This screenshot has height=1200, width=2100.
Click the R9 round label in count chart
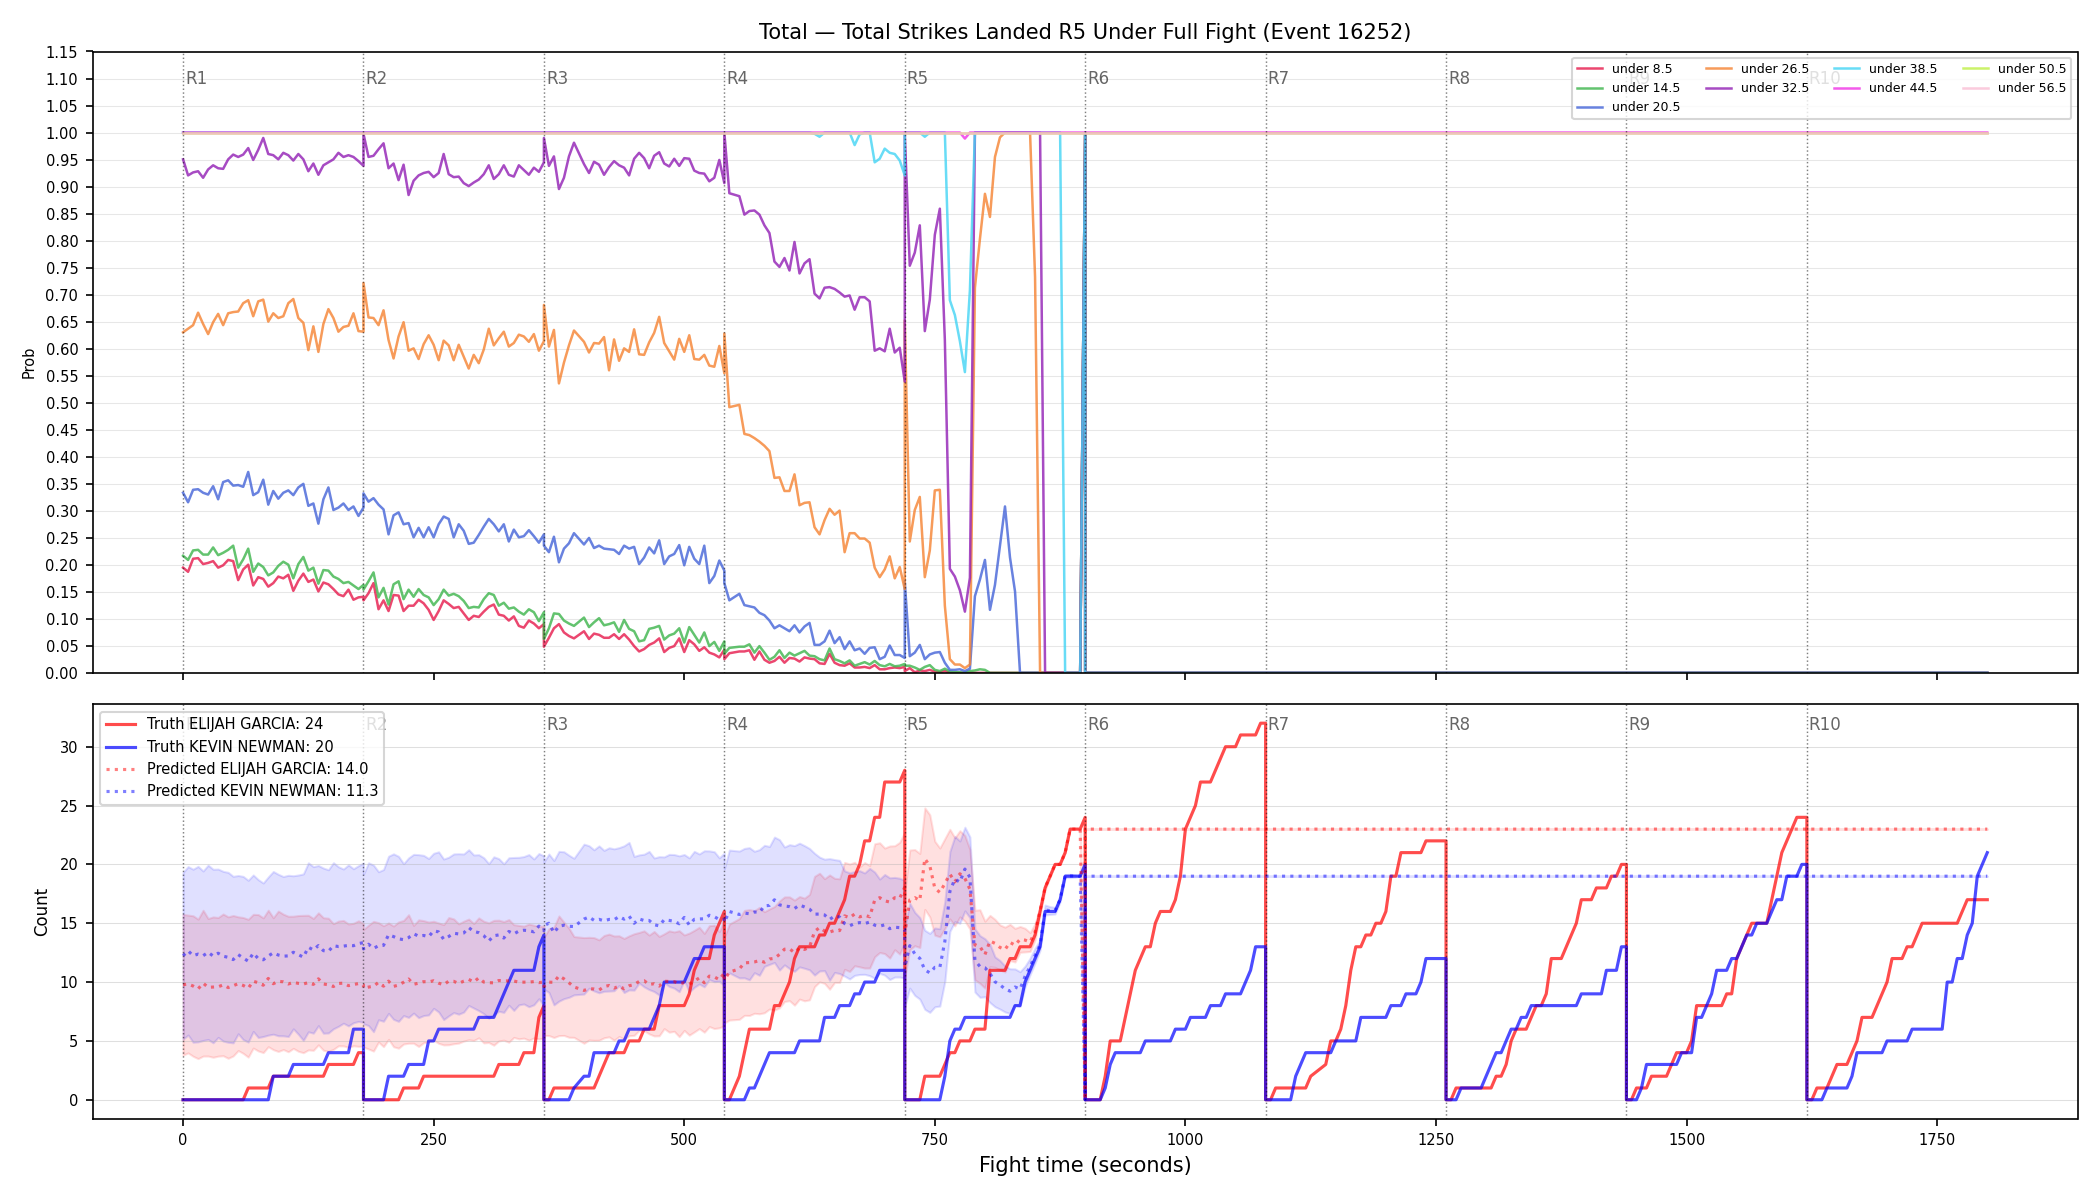(1639, 724)
